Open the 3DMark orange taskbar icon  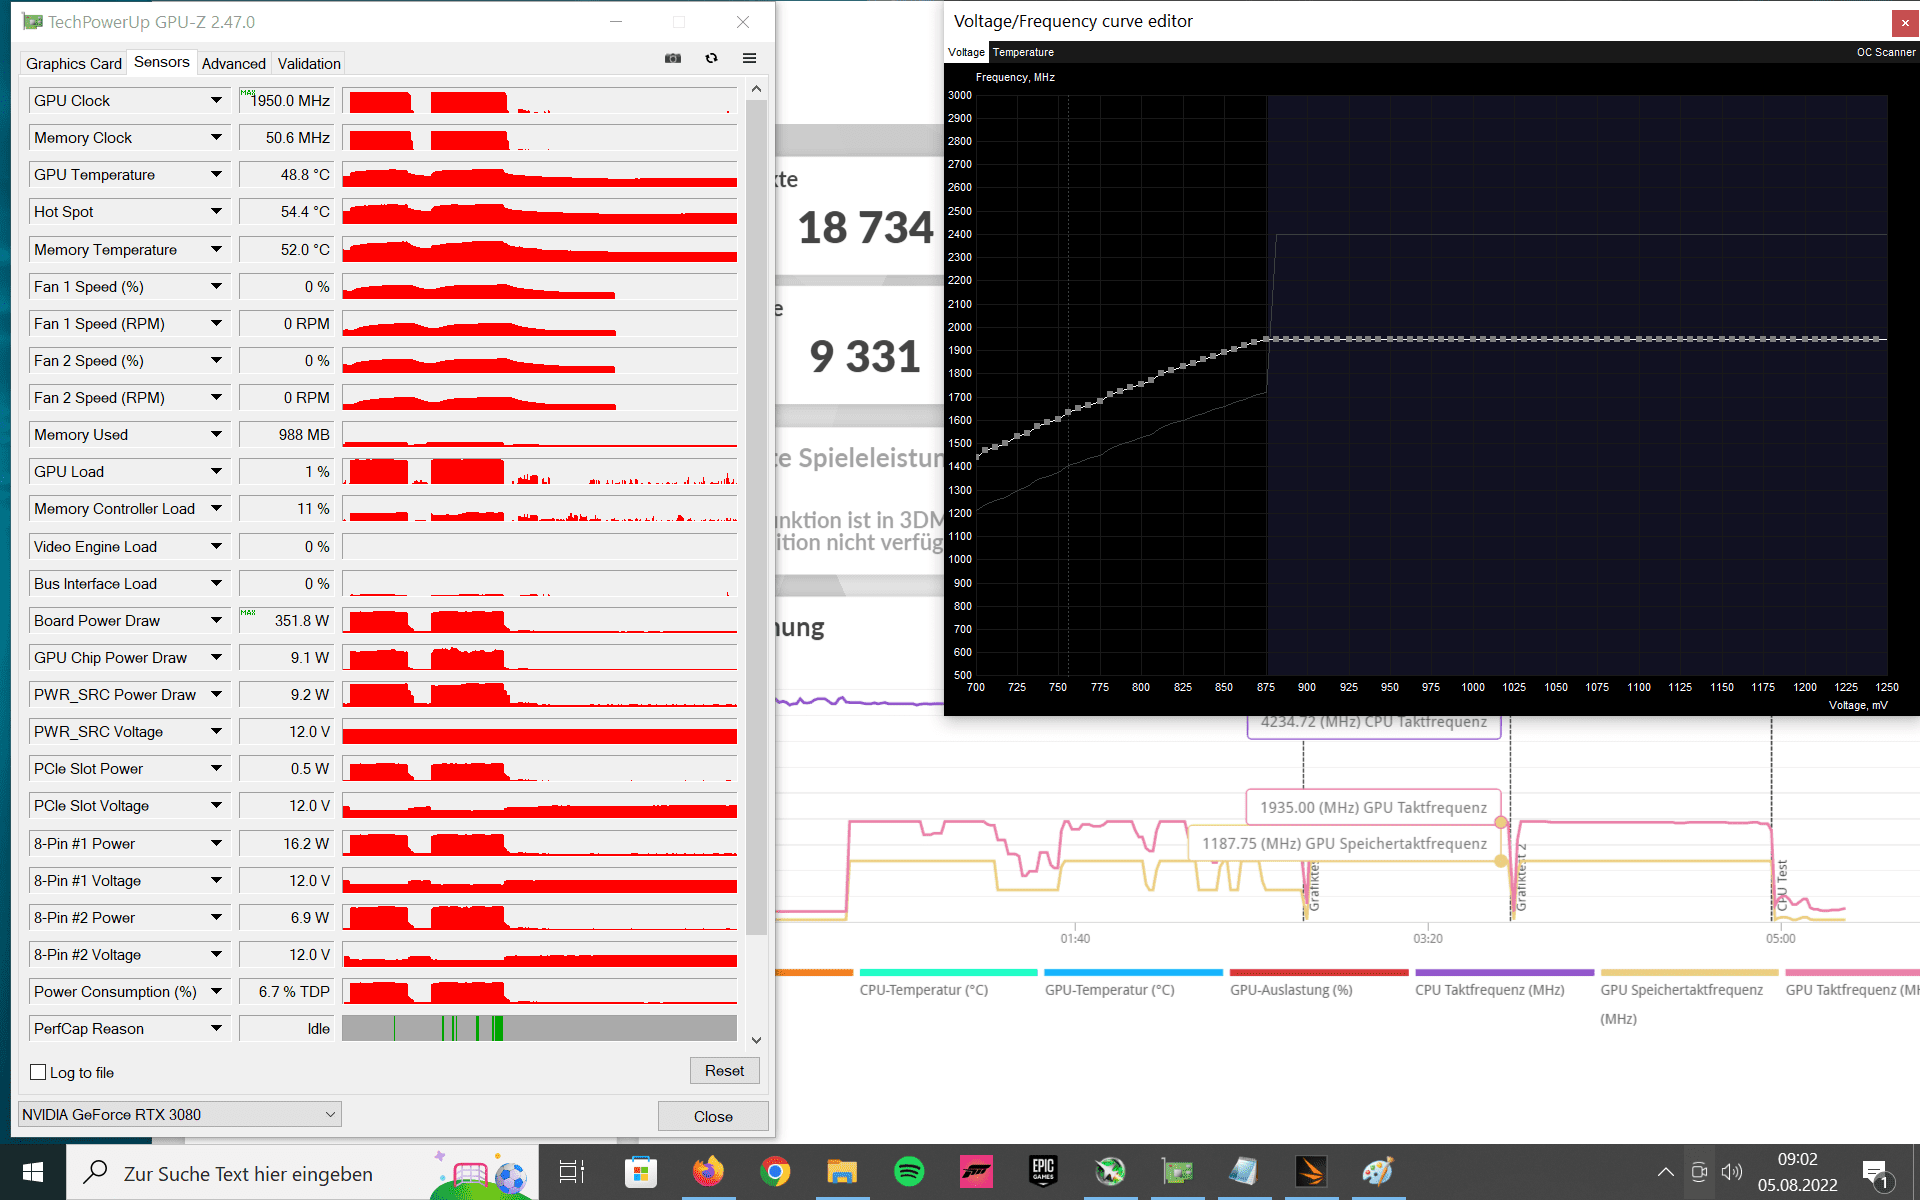pos(1311,1172)
